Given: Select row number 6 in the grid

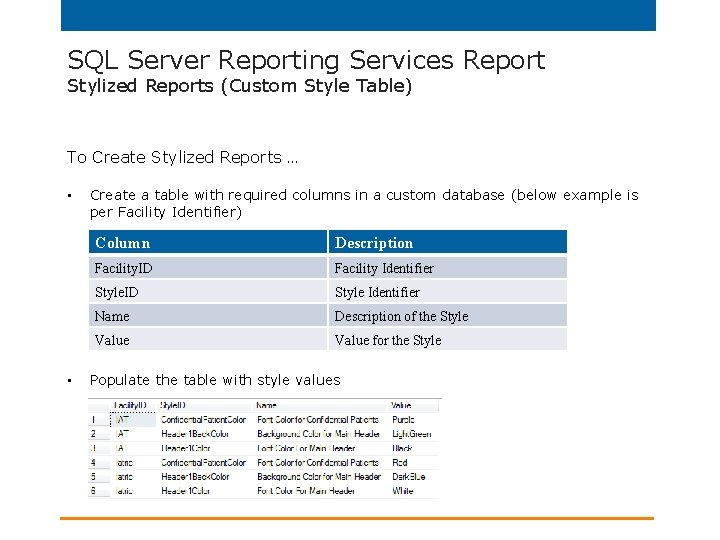Looking at the screenshot, I should [x=93, y=491].
